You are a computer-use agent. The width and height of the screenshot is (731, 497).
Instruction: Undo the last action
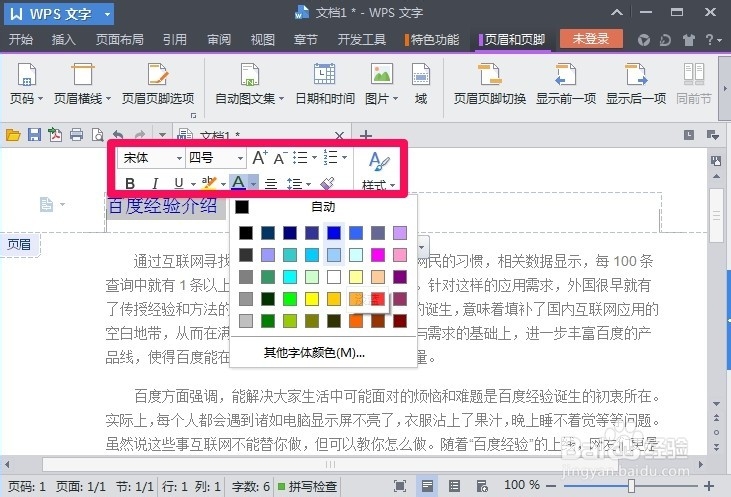coord(118,135)
